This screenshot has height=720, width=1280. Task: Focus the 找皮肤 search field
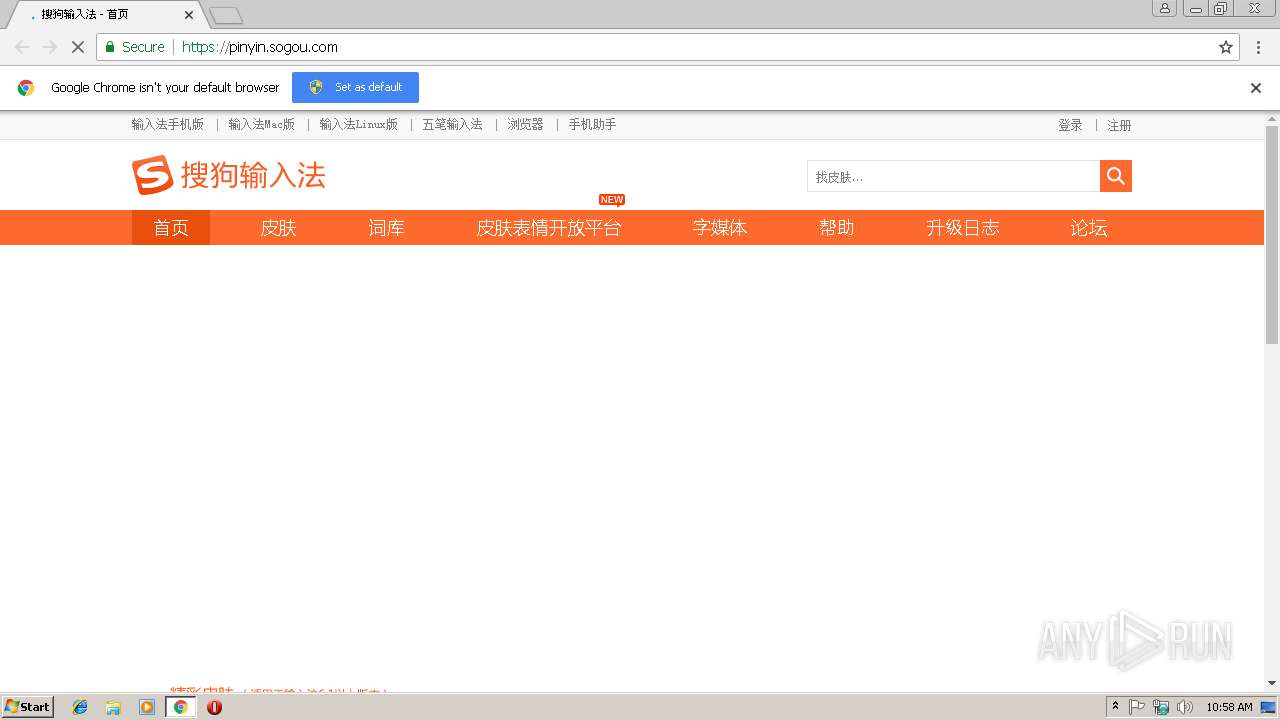953,176
